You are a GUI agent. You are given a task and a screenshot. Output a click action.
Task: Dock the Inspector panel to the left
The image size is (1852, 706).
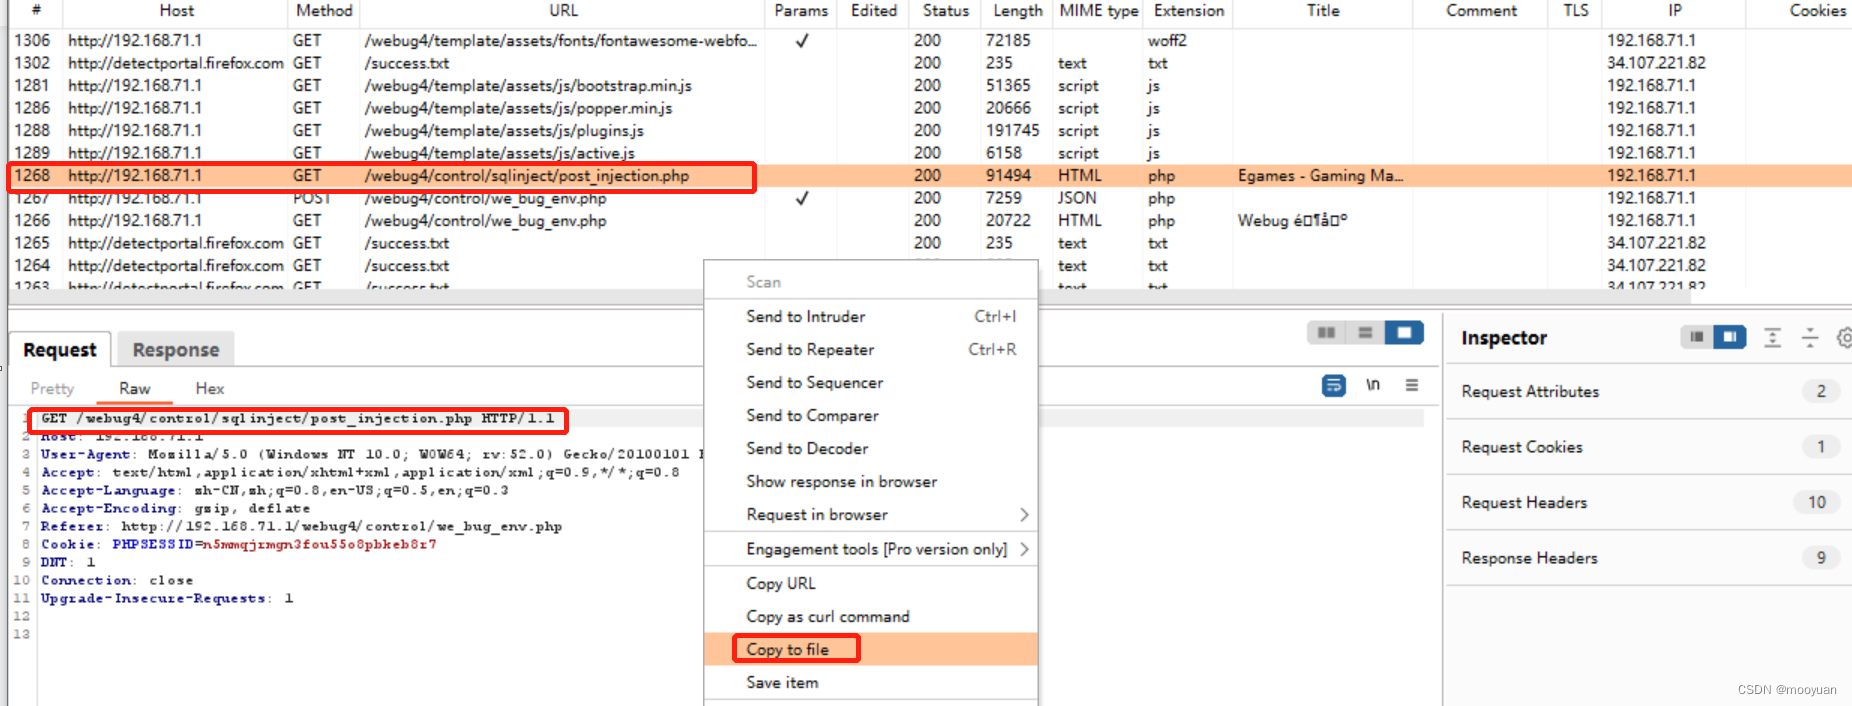click(1697, 337)
